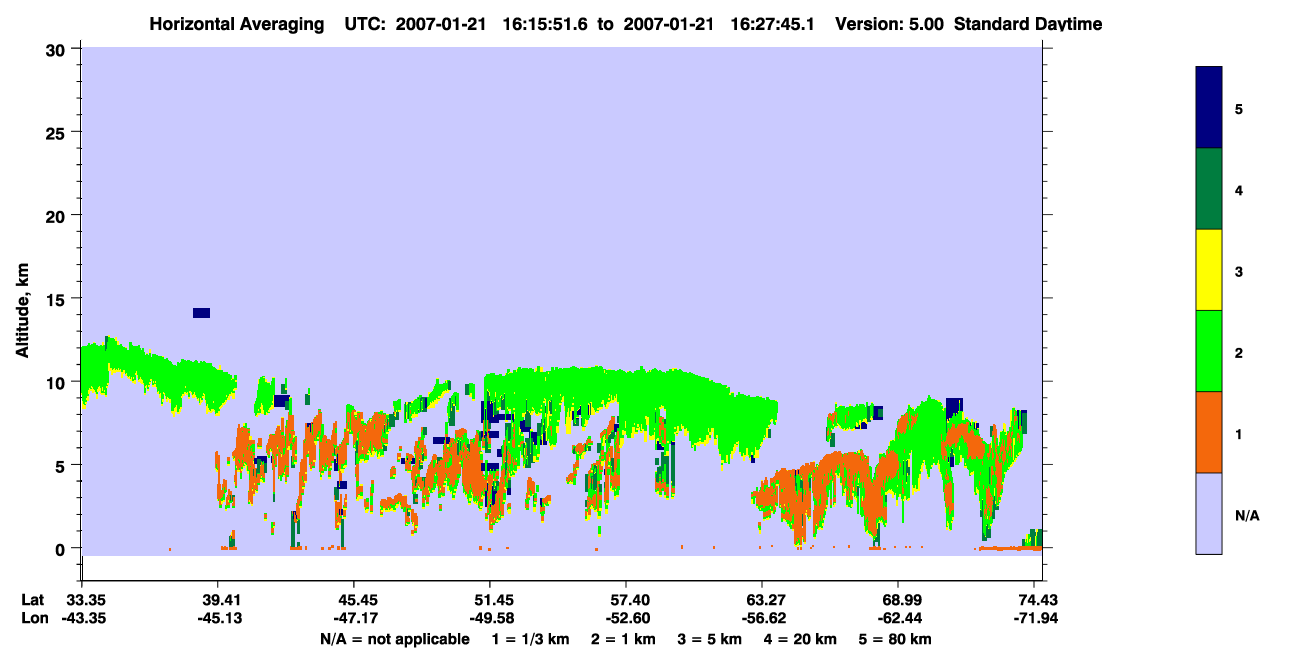Click longitude value -62.44

coord(898,618)
